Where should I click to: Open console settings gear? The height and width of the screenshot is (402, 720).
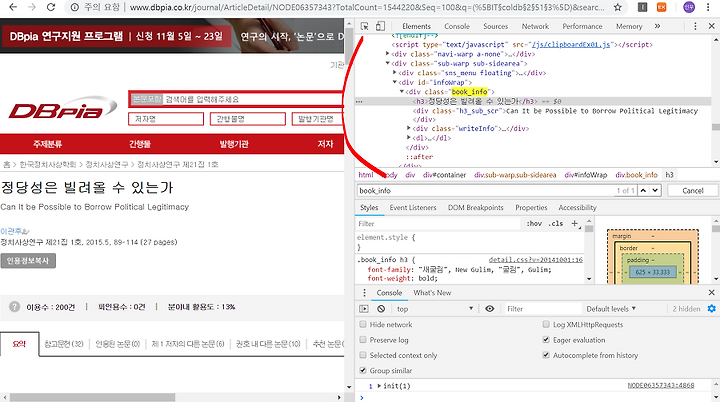711,309
